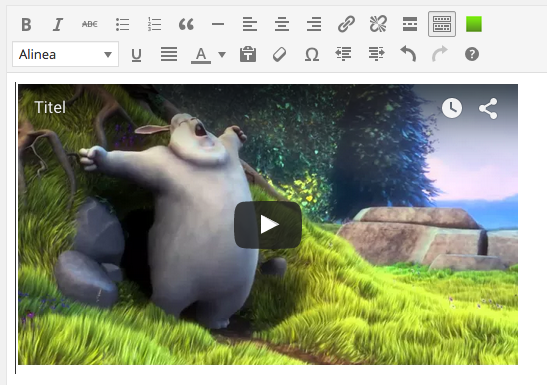Undo the last action
Screen dimensions: 547x385
pyautogui.click(x=408, y=54)
